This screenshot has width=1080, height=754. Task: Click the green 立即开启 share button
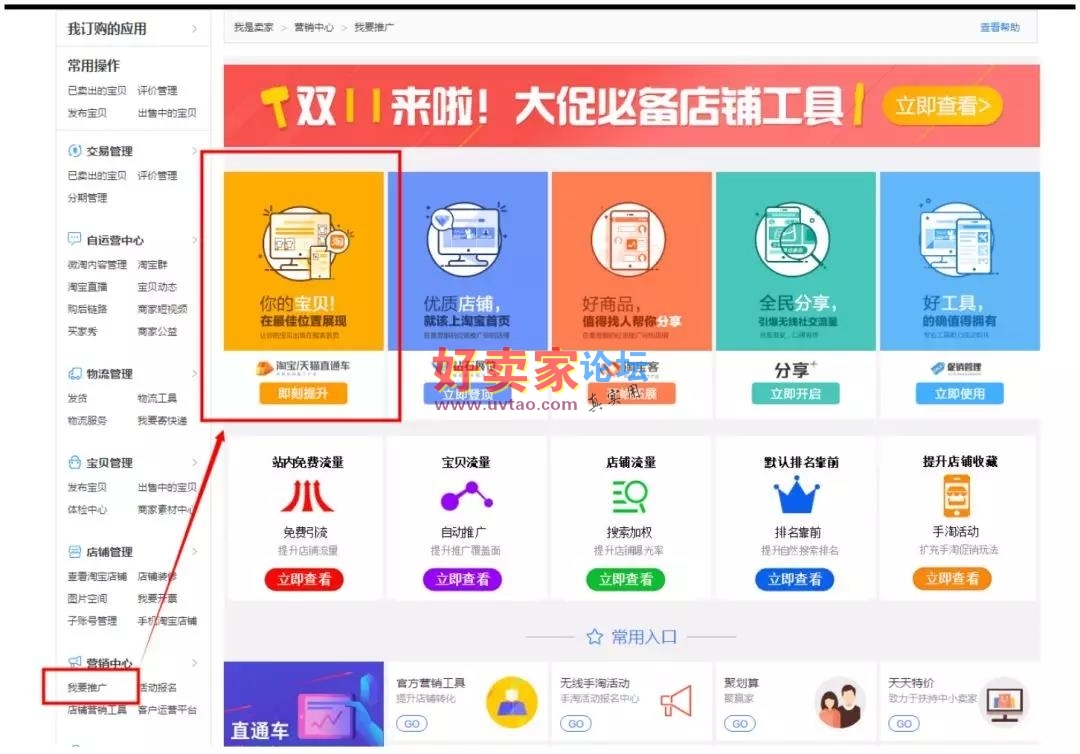[796, 394]
